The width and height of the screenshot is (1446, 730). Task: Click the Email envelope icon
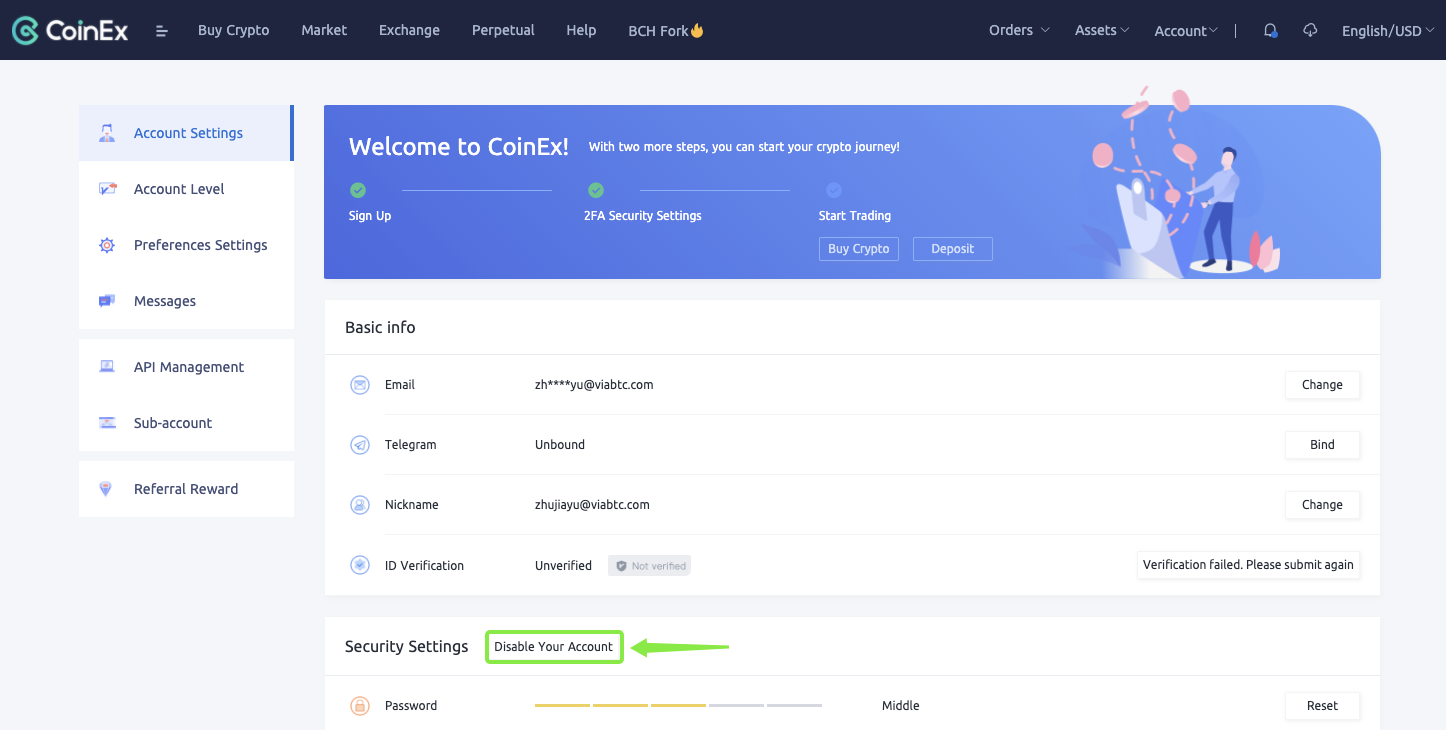[360, 385]
